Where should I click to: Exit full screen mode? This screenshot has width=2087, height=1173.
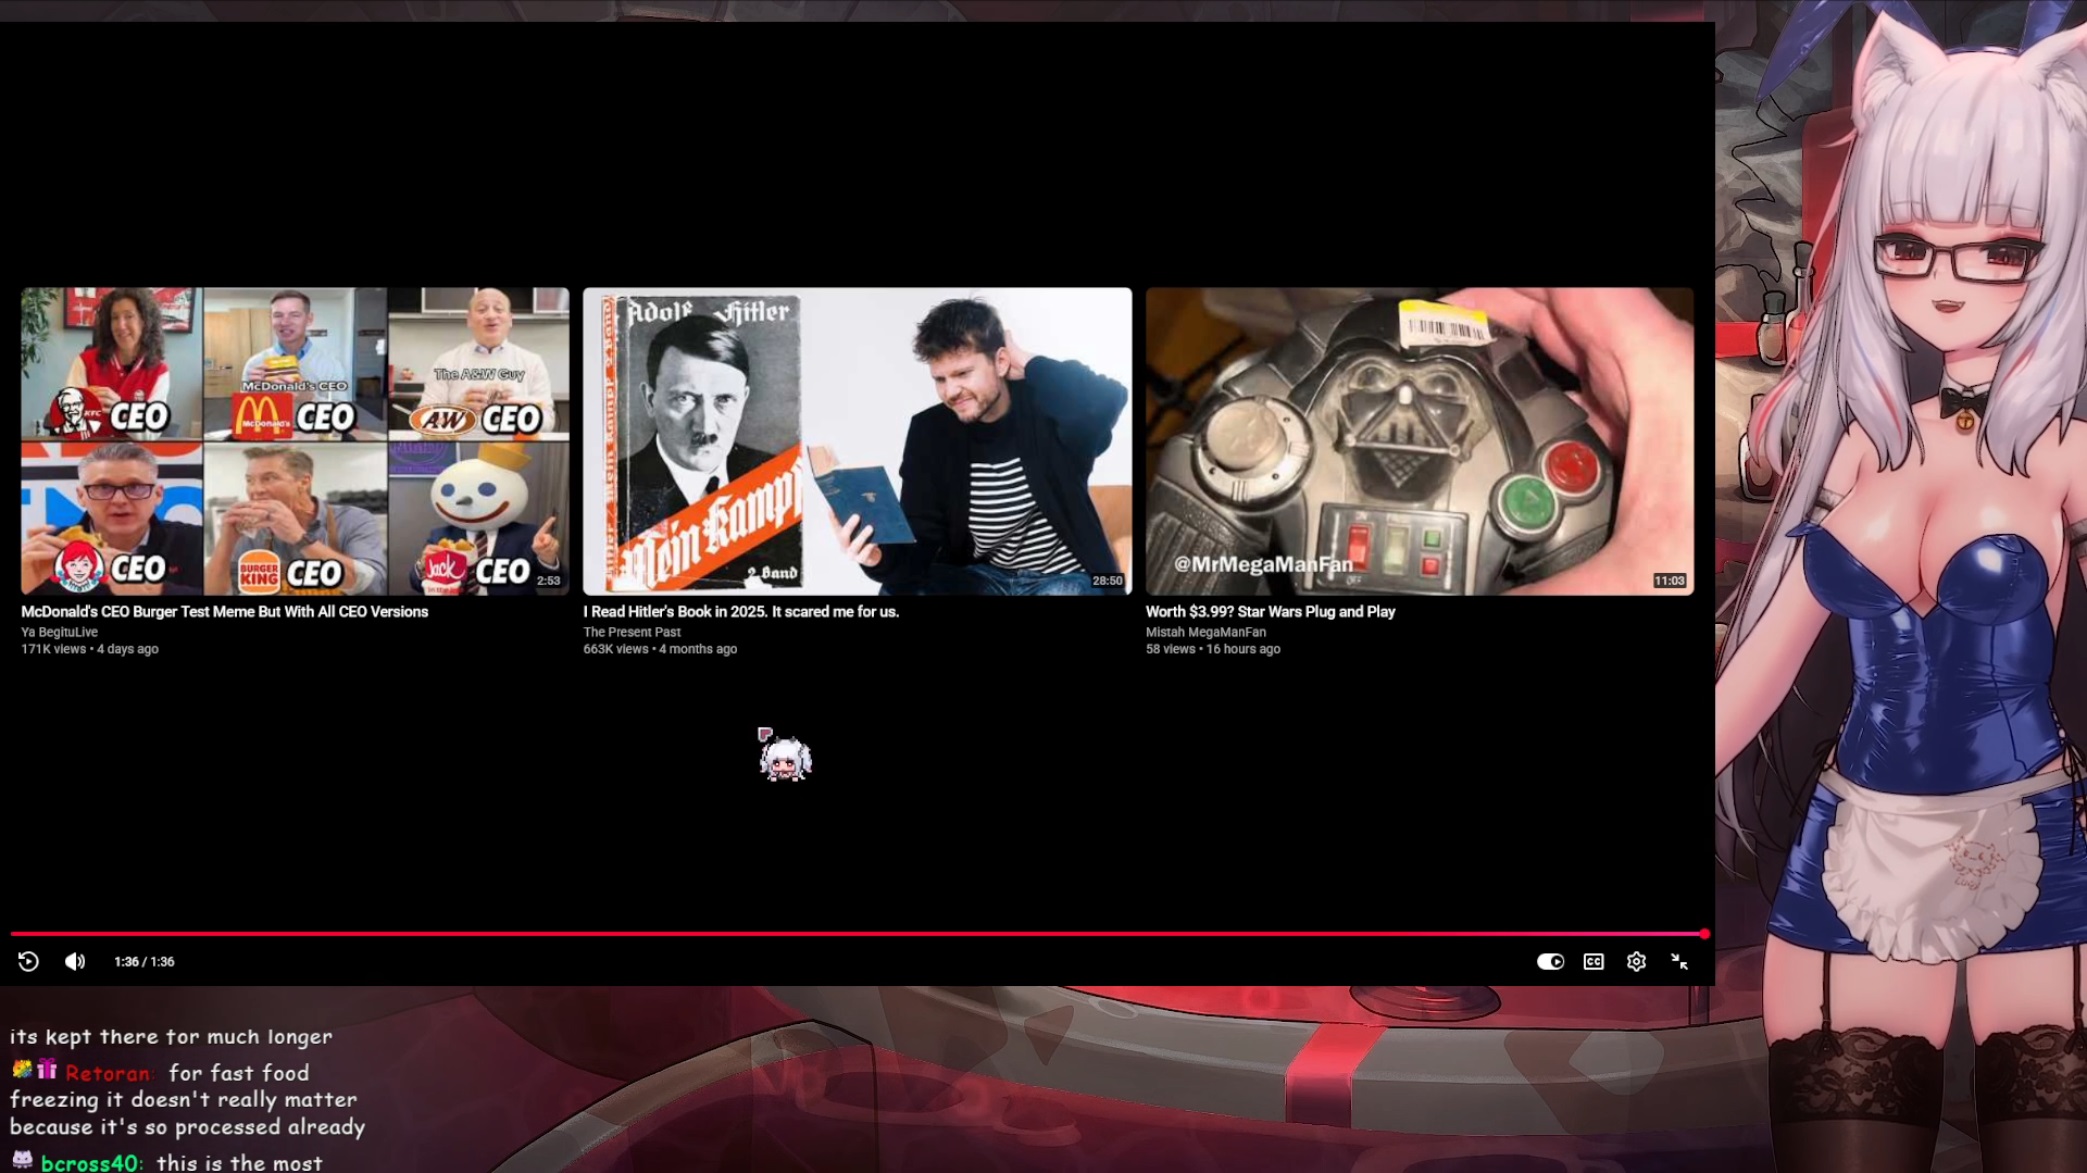tap(1679, 961)
